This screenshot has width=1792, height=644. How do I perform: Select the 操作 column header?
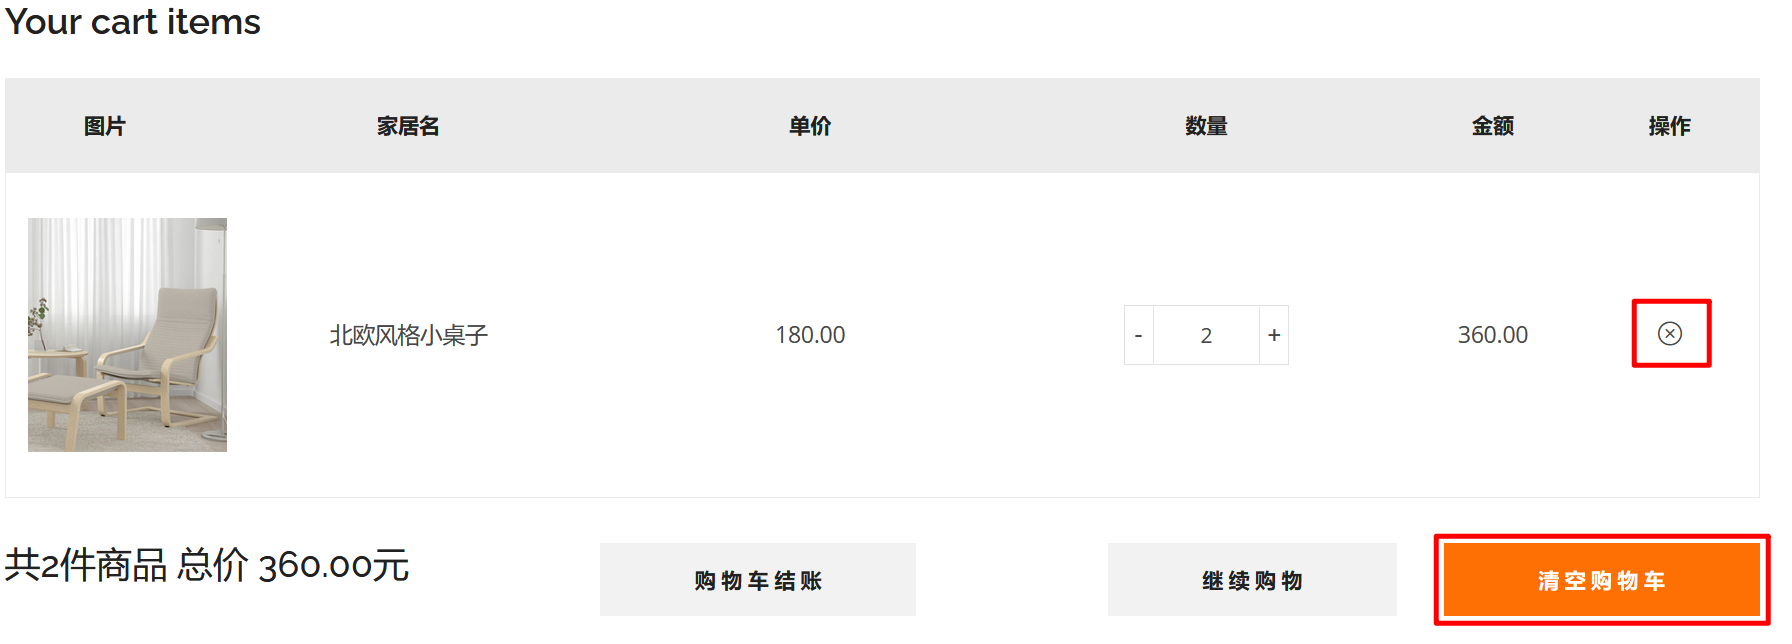[x=1669, y=126]
